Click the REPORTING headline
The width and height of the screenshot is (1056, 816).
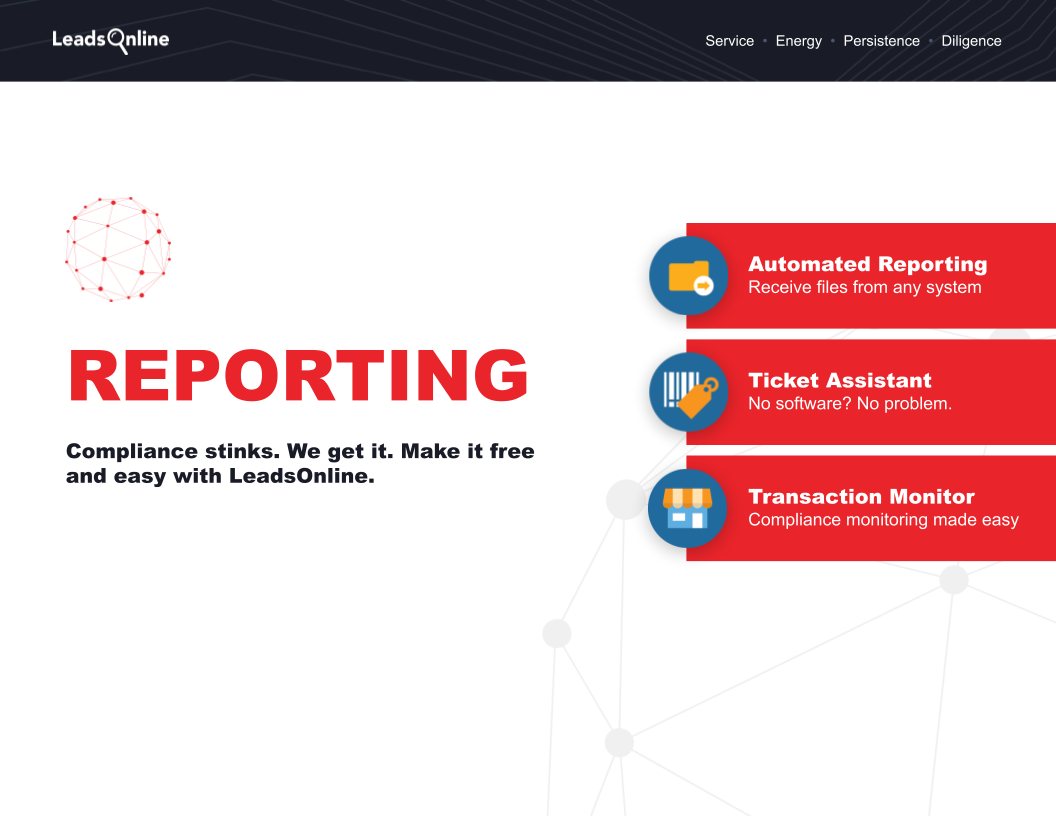tap(298, 376)
